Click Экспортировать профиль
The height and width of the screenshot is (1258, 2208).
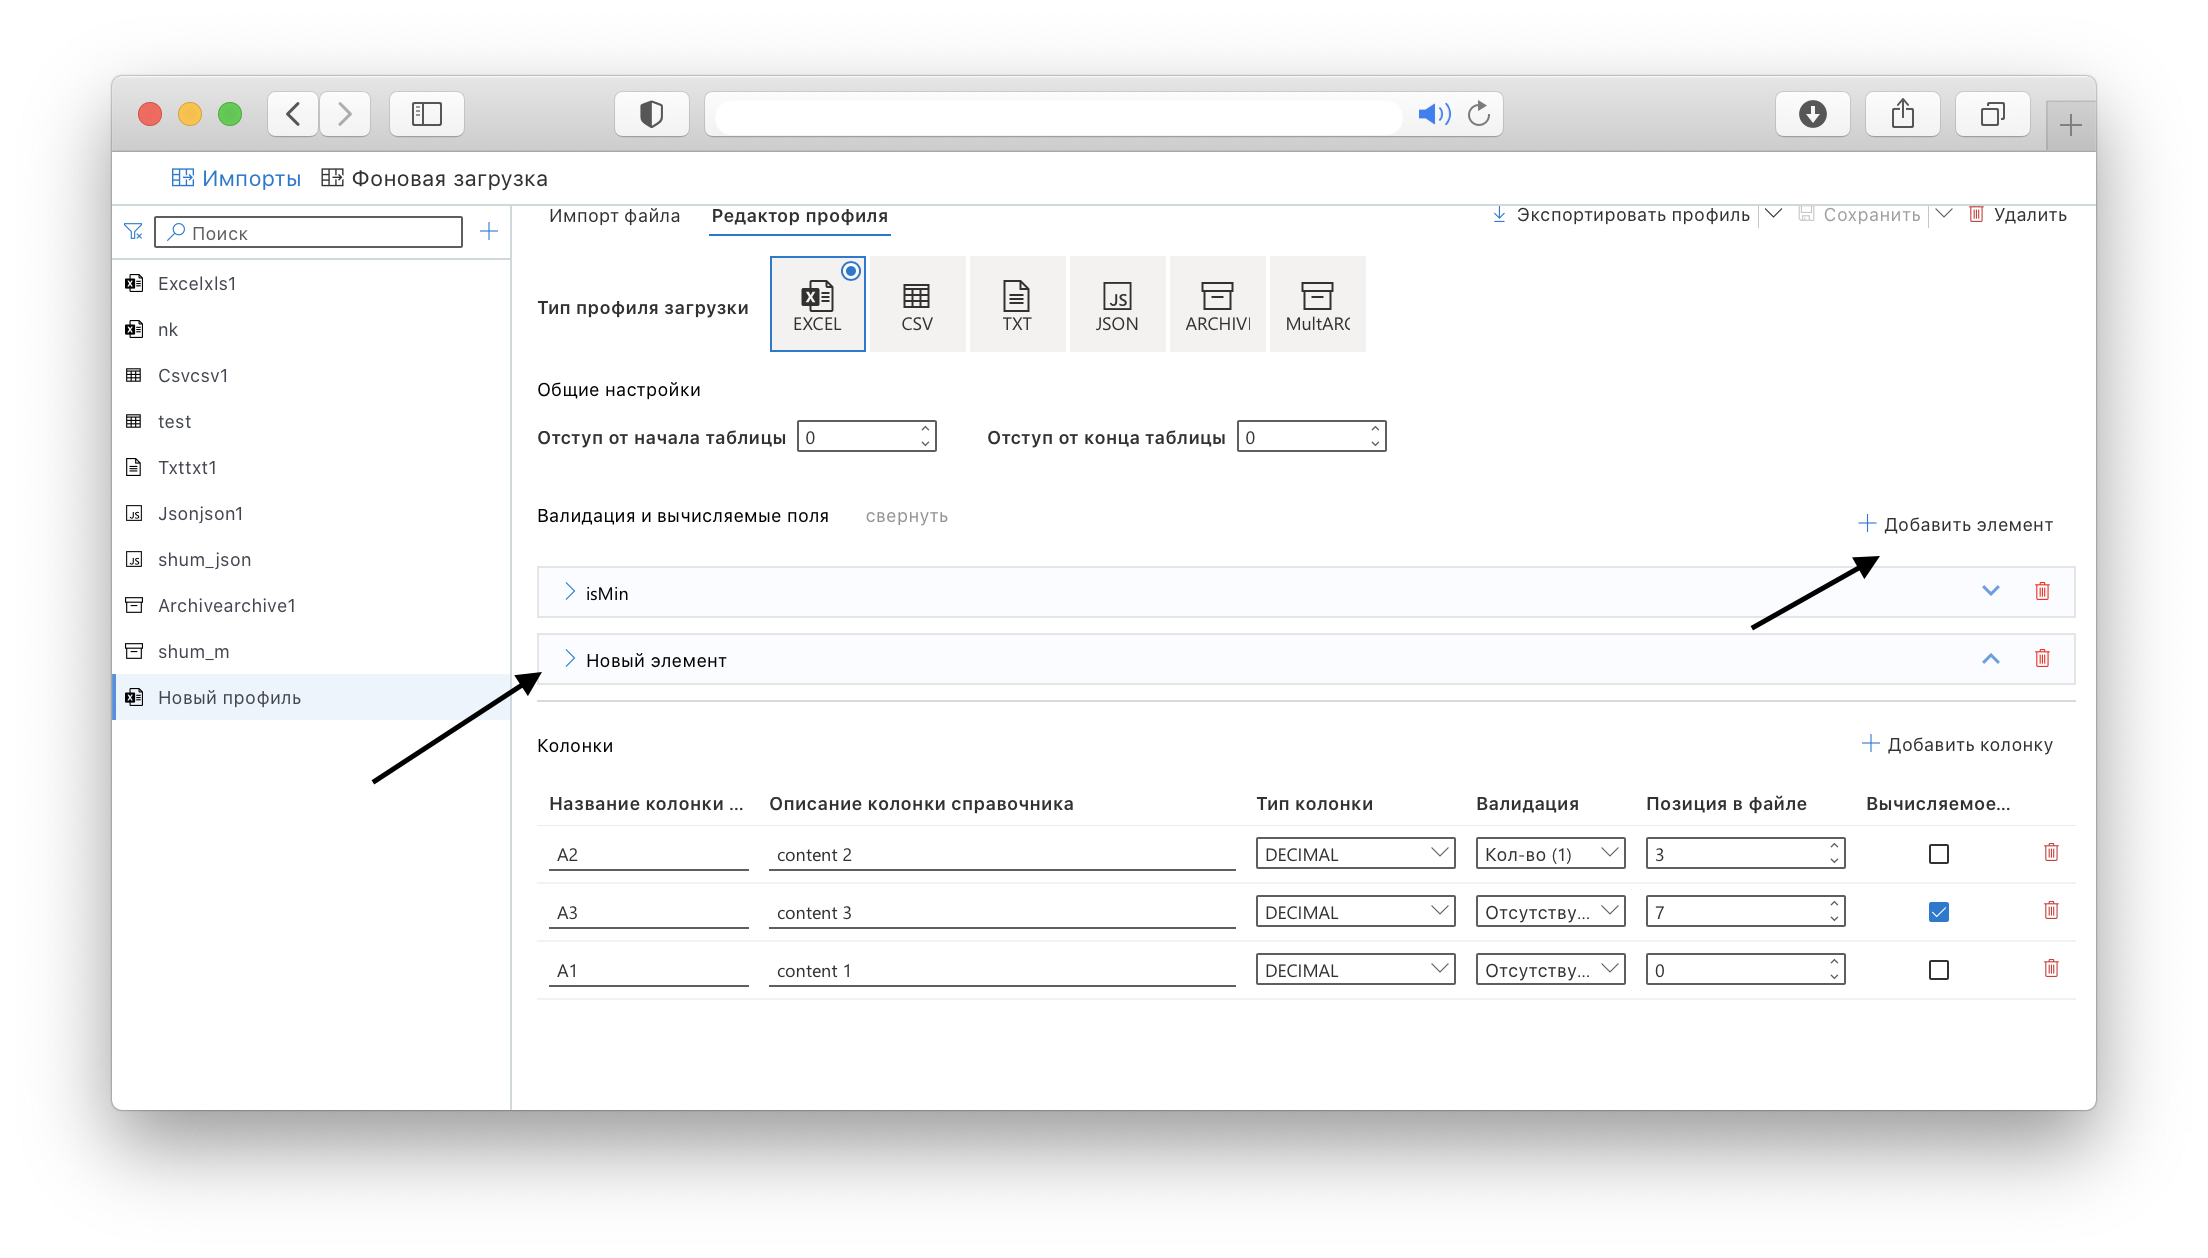1621,215
